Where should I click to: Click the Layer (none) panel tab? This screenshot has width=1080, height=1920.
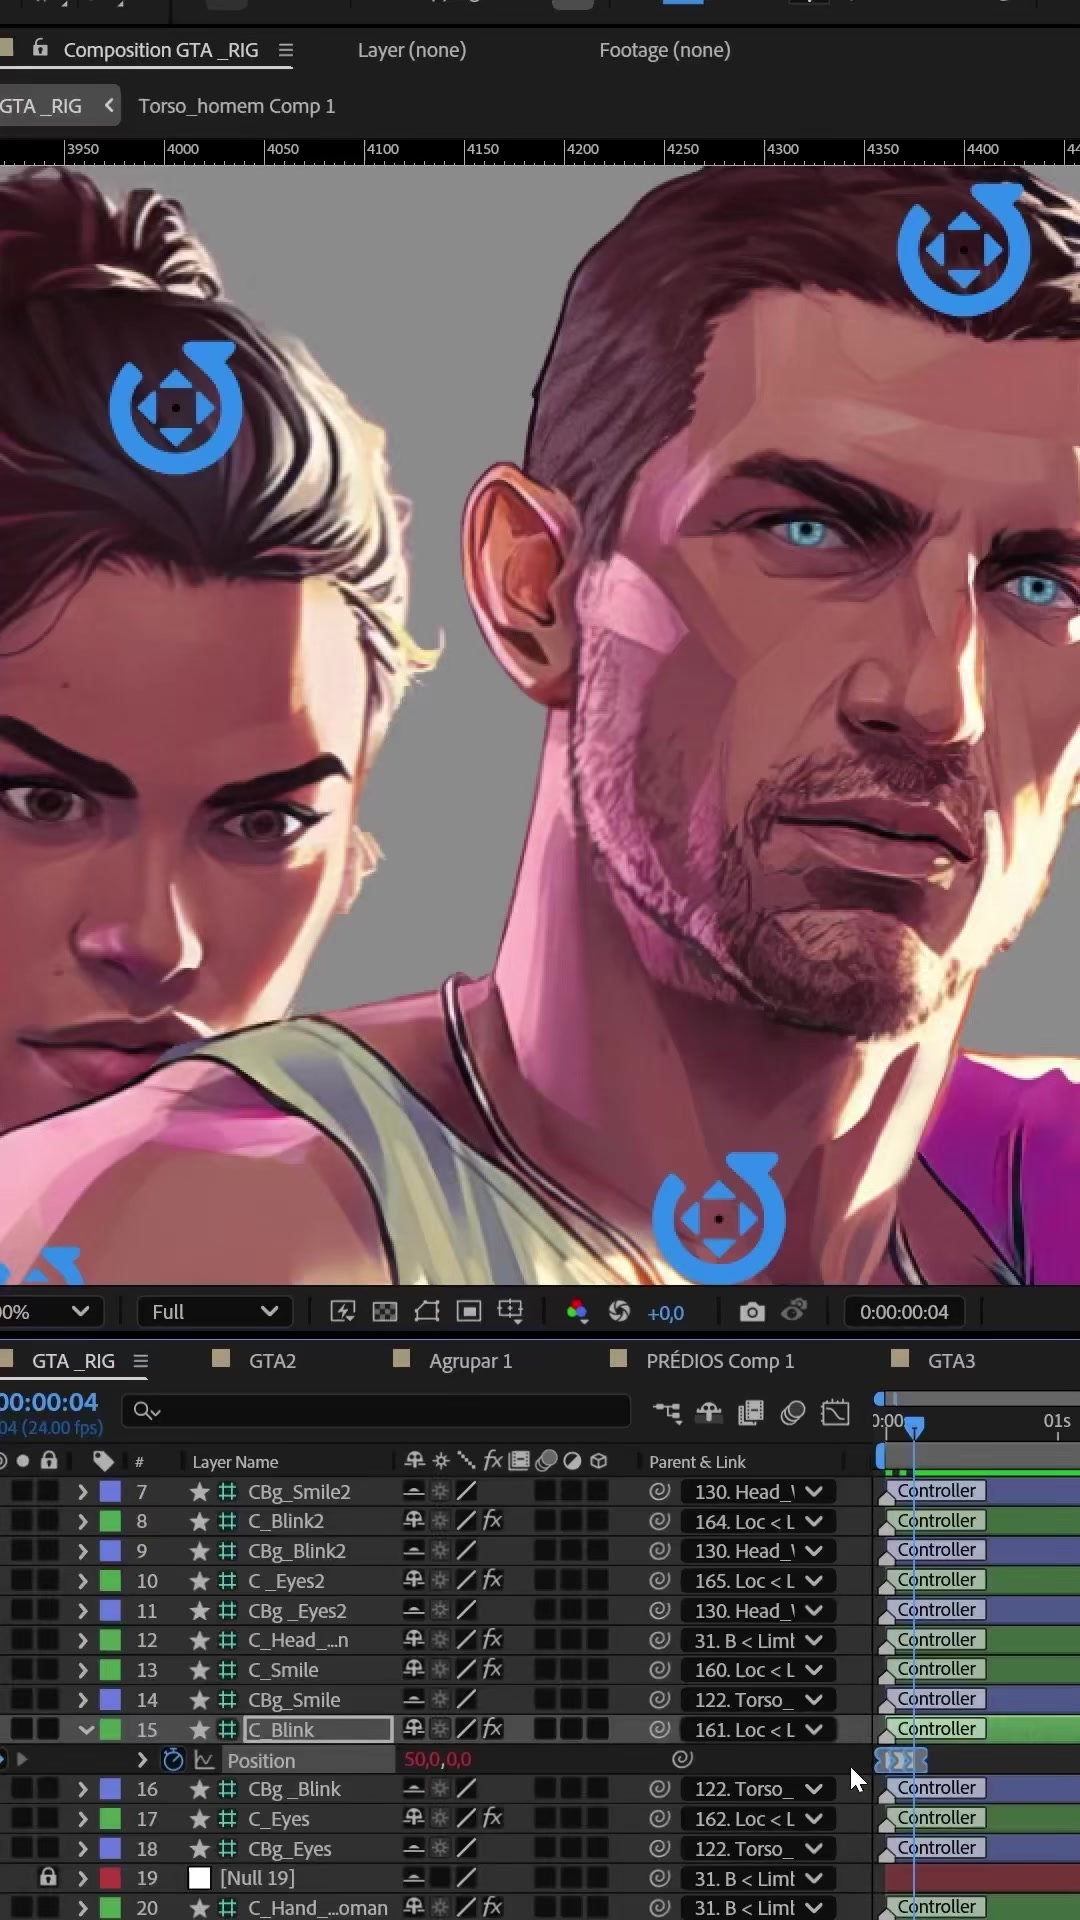[x=412, y=50]
